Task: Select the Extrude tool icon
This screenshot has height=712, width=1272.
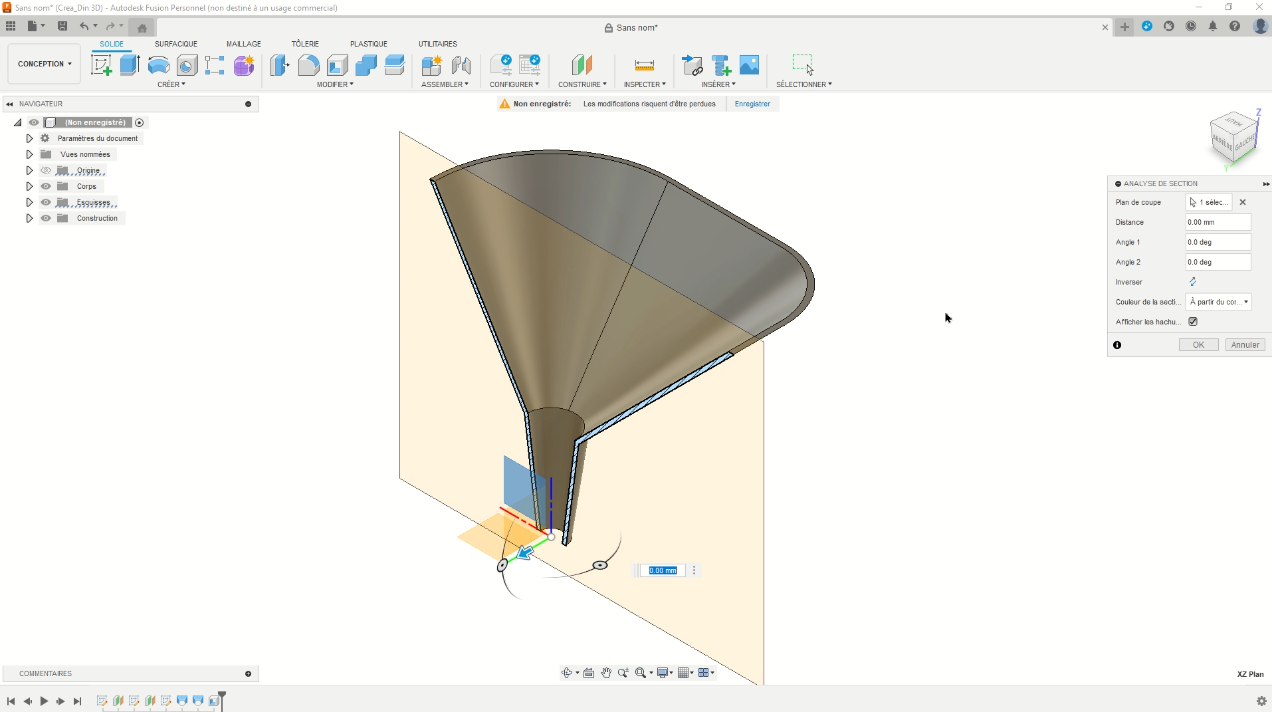Action: 130,65
